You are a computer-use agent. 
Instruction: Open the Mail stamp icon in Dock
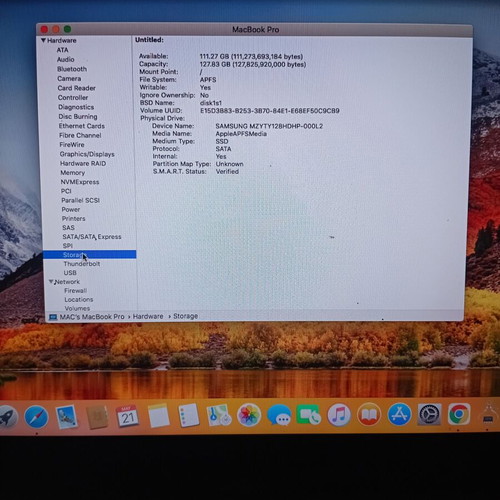66,417
